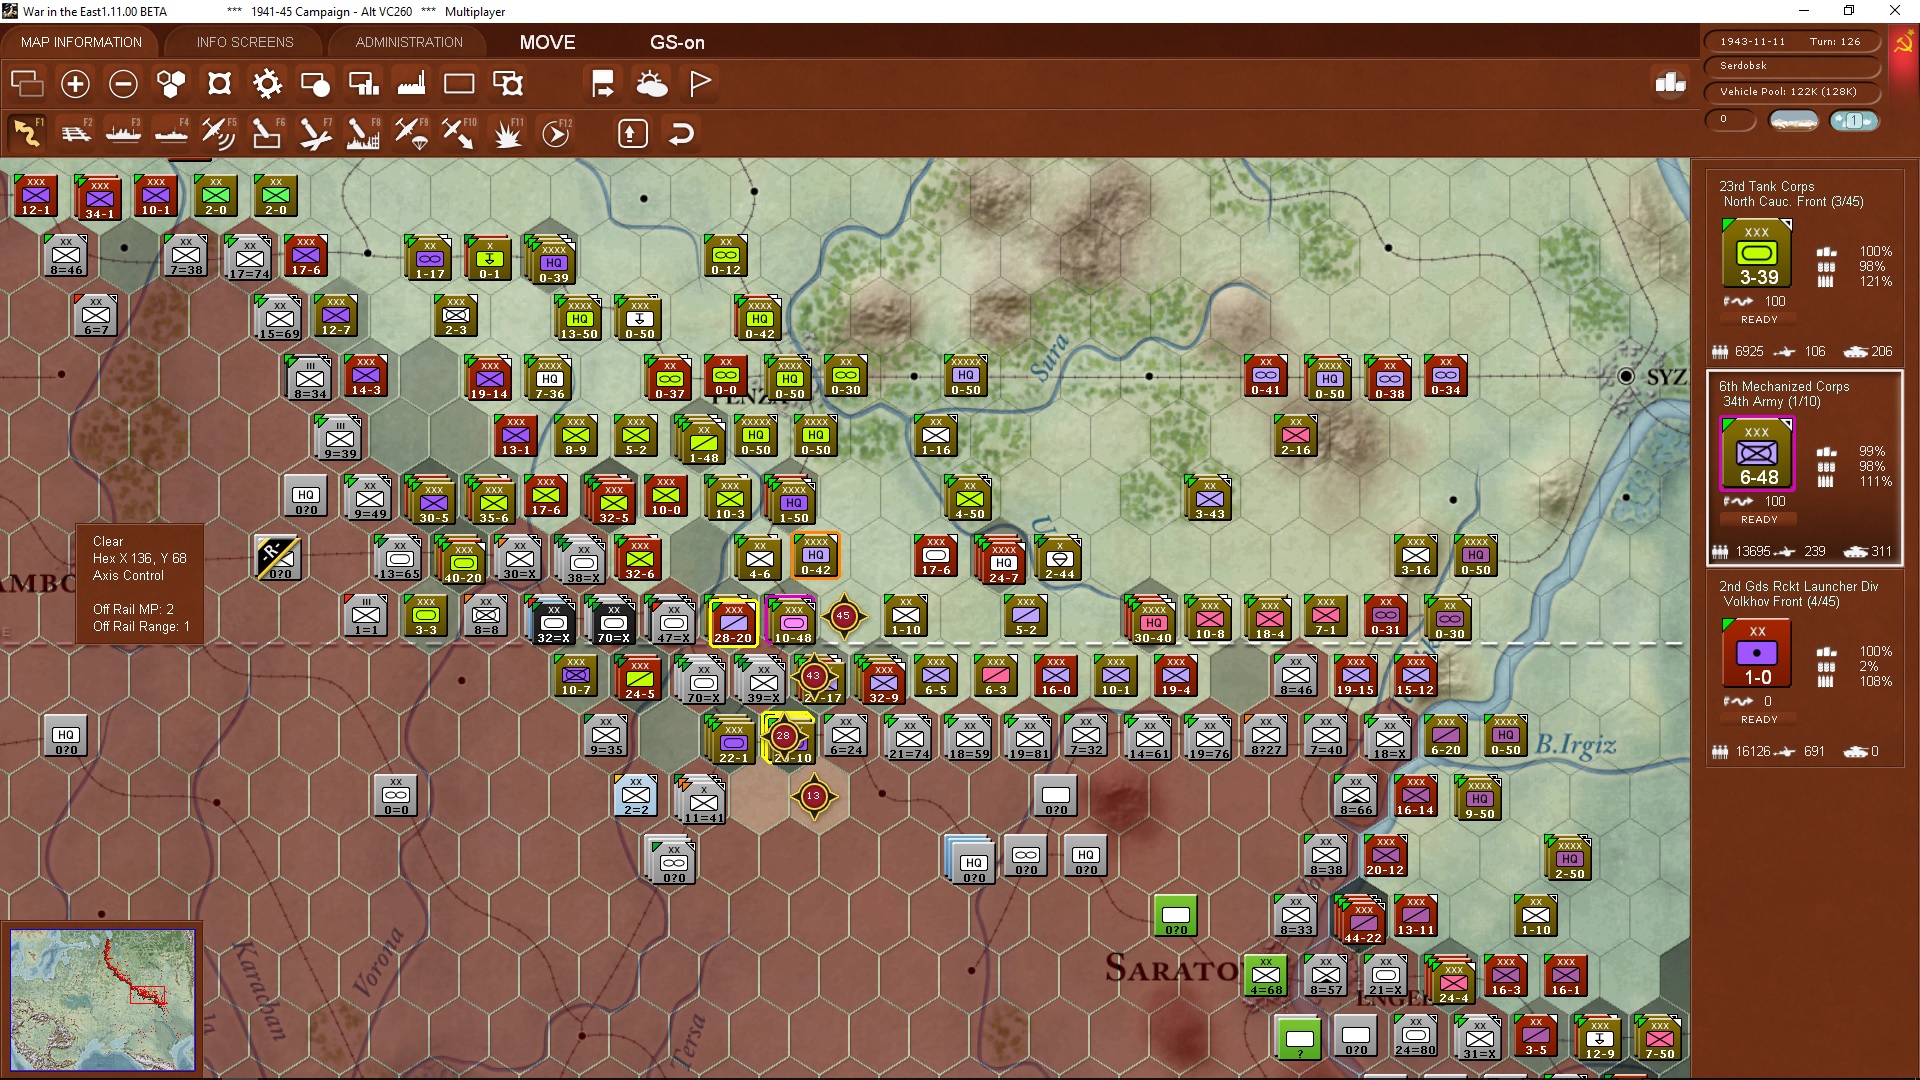This screenshot has width=1920, height=1080.
Task: Click the date and Turn 126 field
Action: (1791, 41)
